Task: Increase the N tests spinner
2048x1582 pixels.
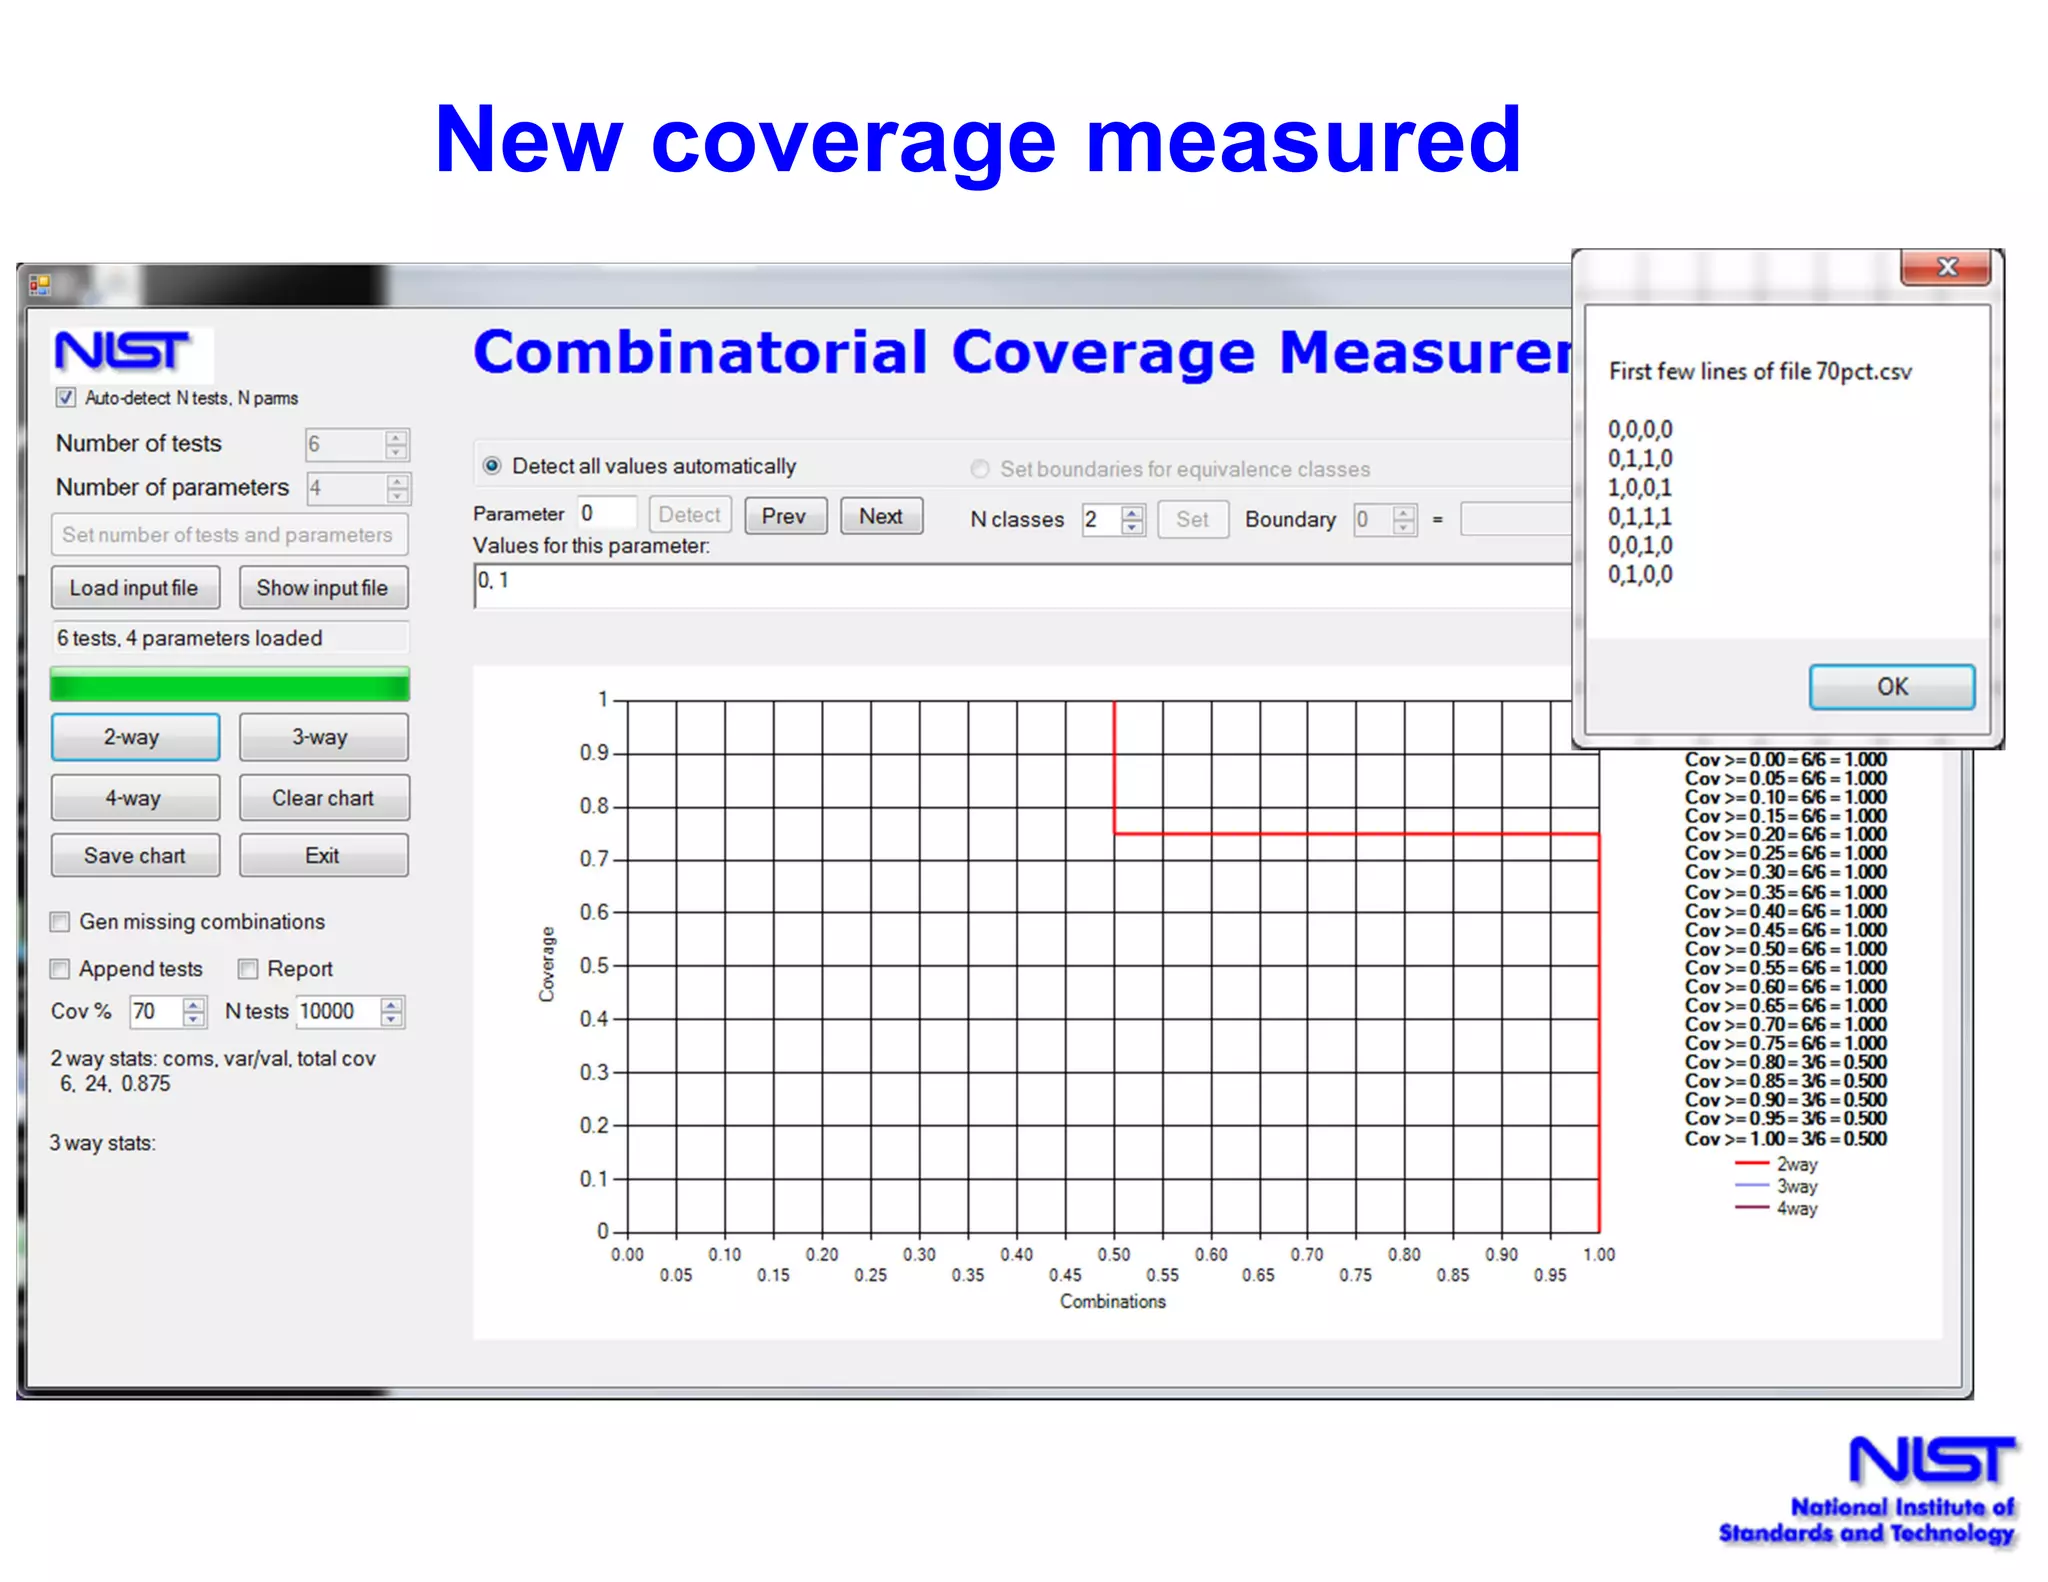Action: pos(392,1004)
